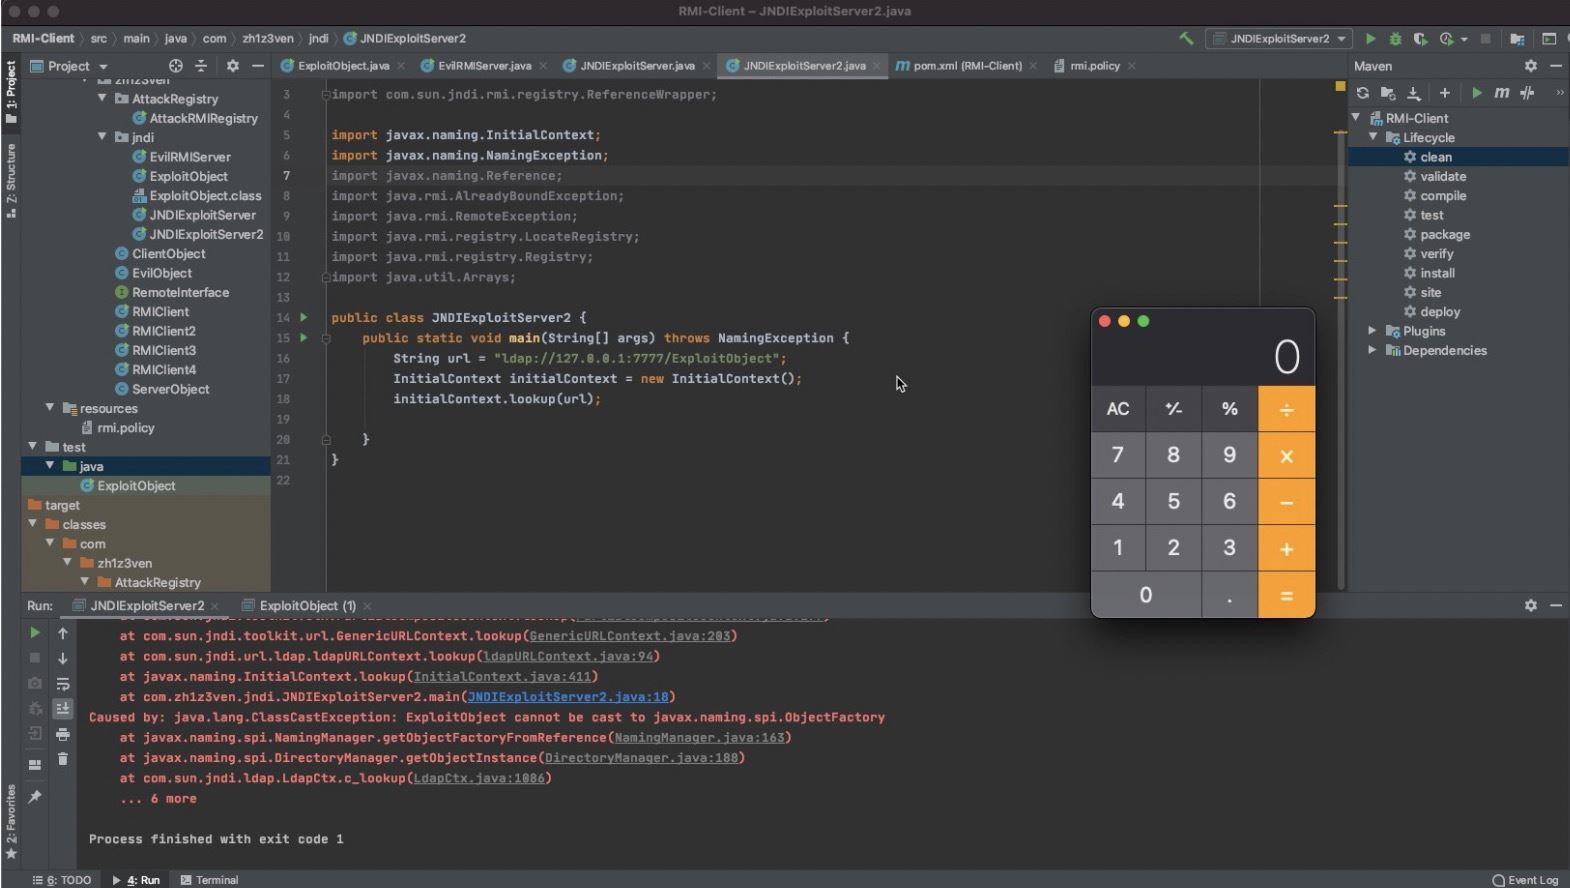
Task: Select EvilRMIServer in project tree
Action: click(x=189, y=157)
